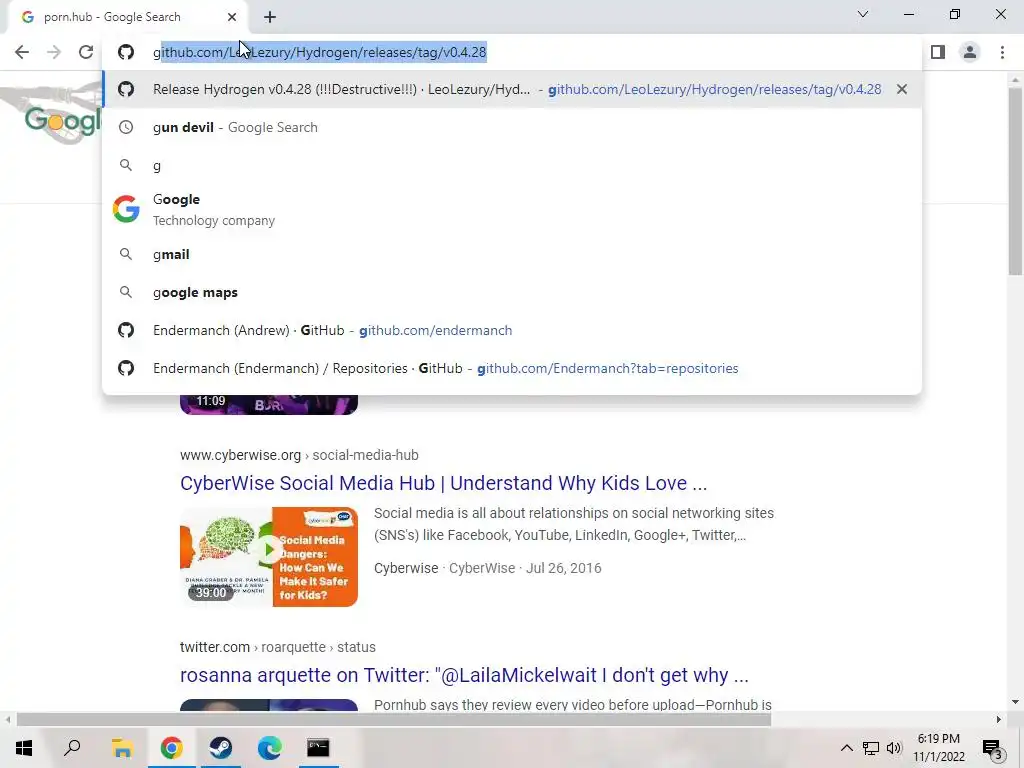Open the tab search chevron in title bar
This screenshot has width=1024, height=768.
[x=863, y=14]
